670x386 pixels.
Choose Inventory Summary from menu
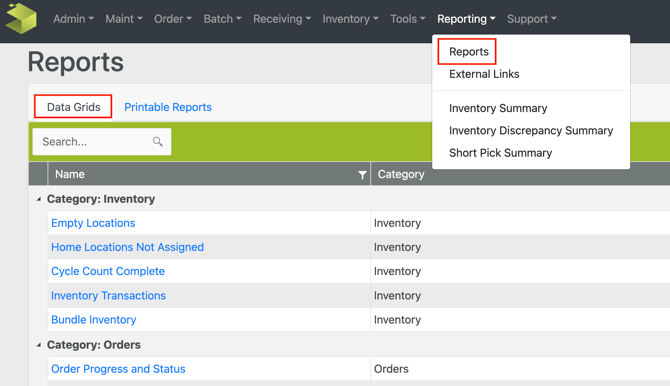498,108
